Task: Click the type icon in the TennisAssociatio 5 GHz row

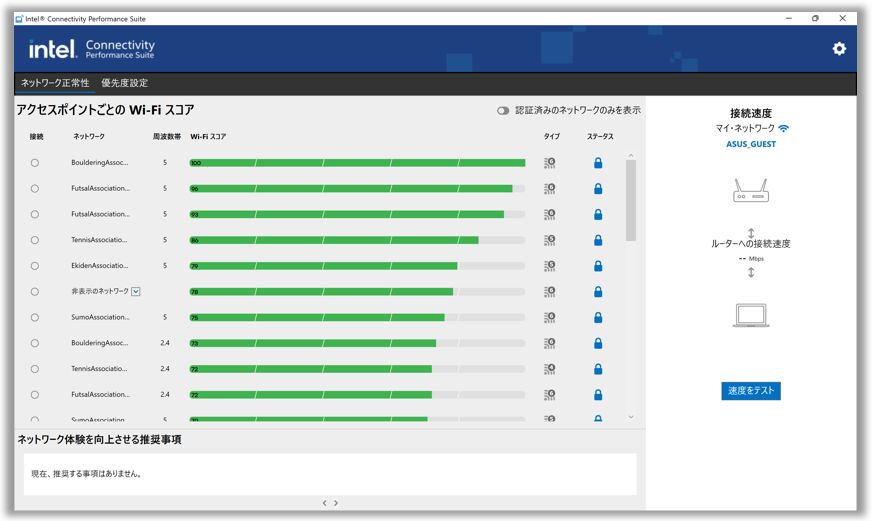Action: [549, 240]
